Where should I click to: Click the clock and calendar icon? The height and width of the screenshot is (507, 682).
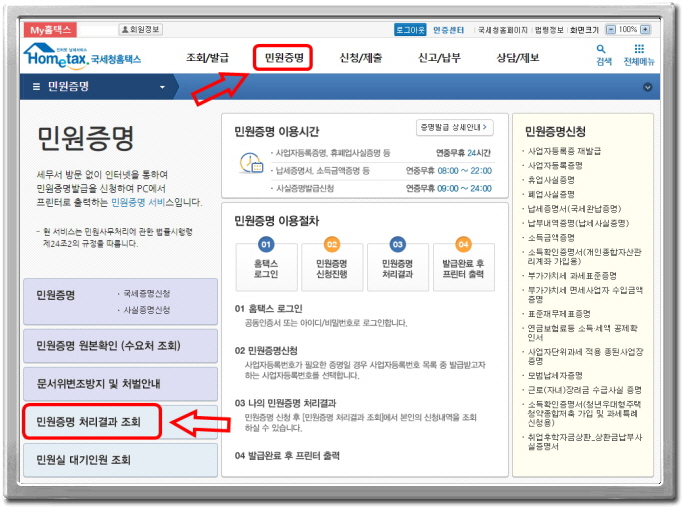(251, 163)
